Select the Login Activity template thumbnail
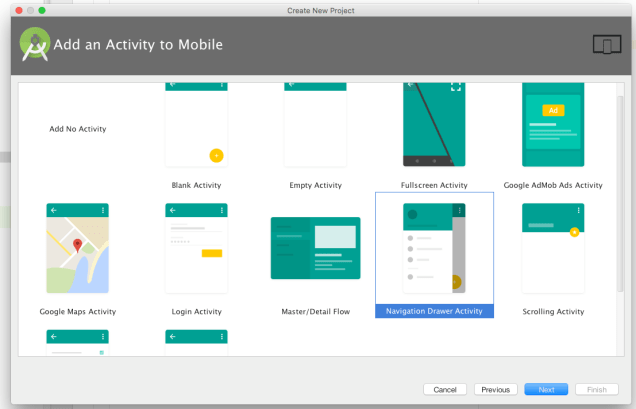 (x=196, y=248)
